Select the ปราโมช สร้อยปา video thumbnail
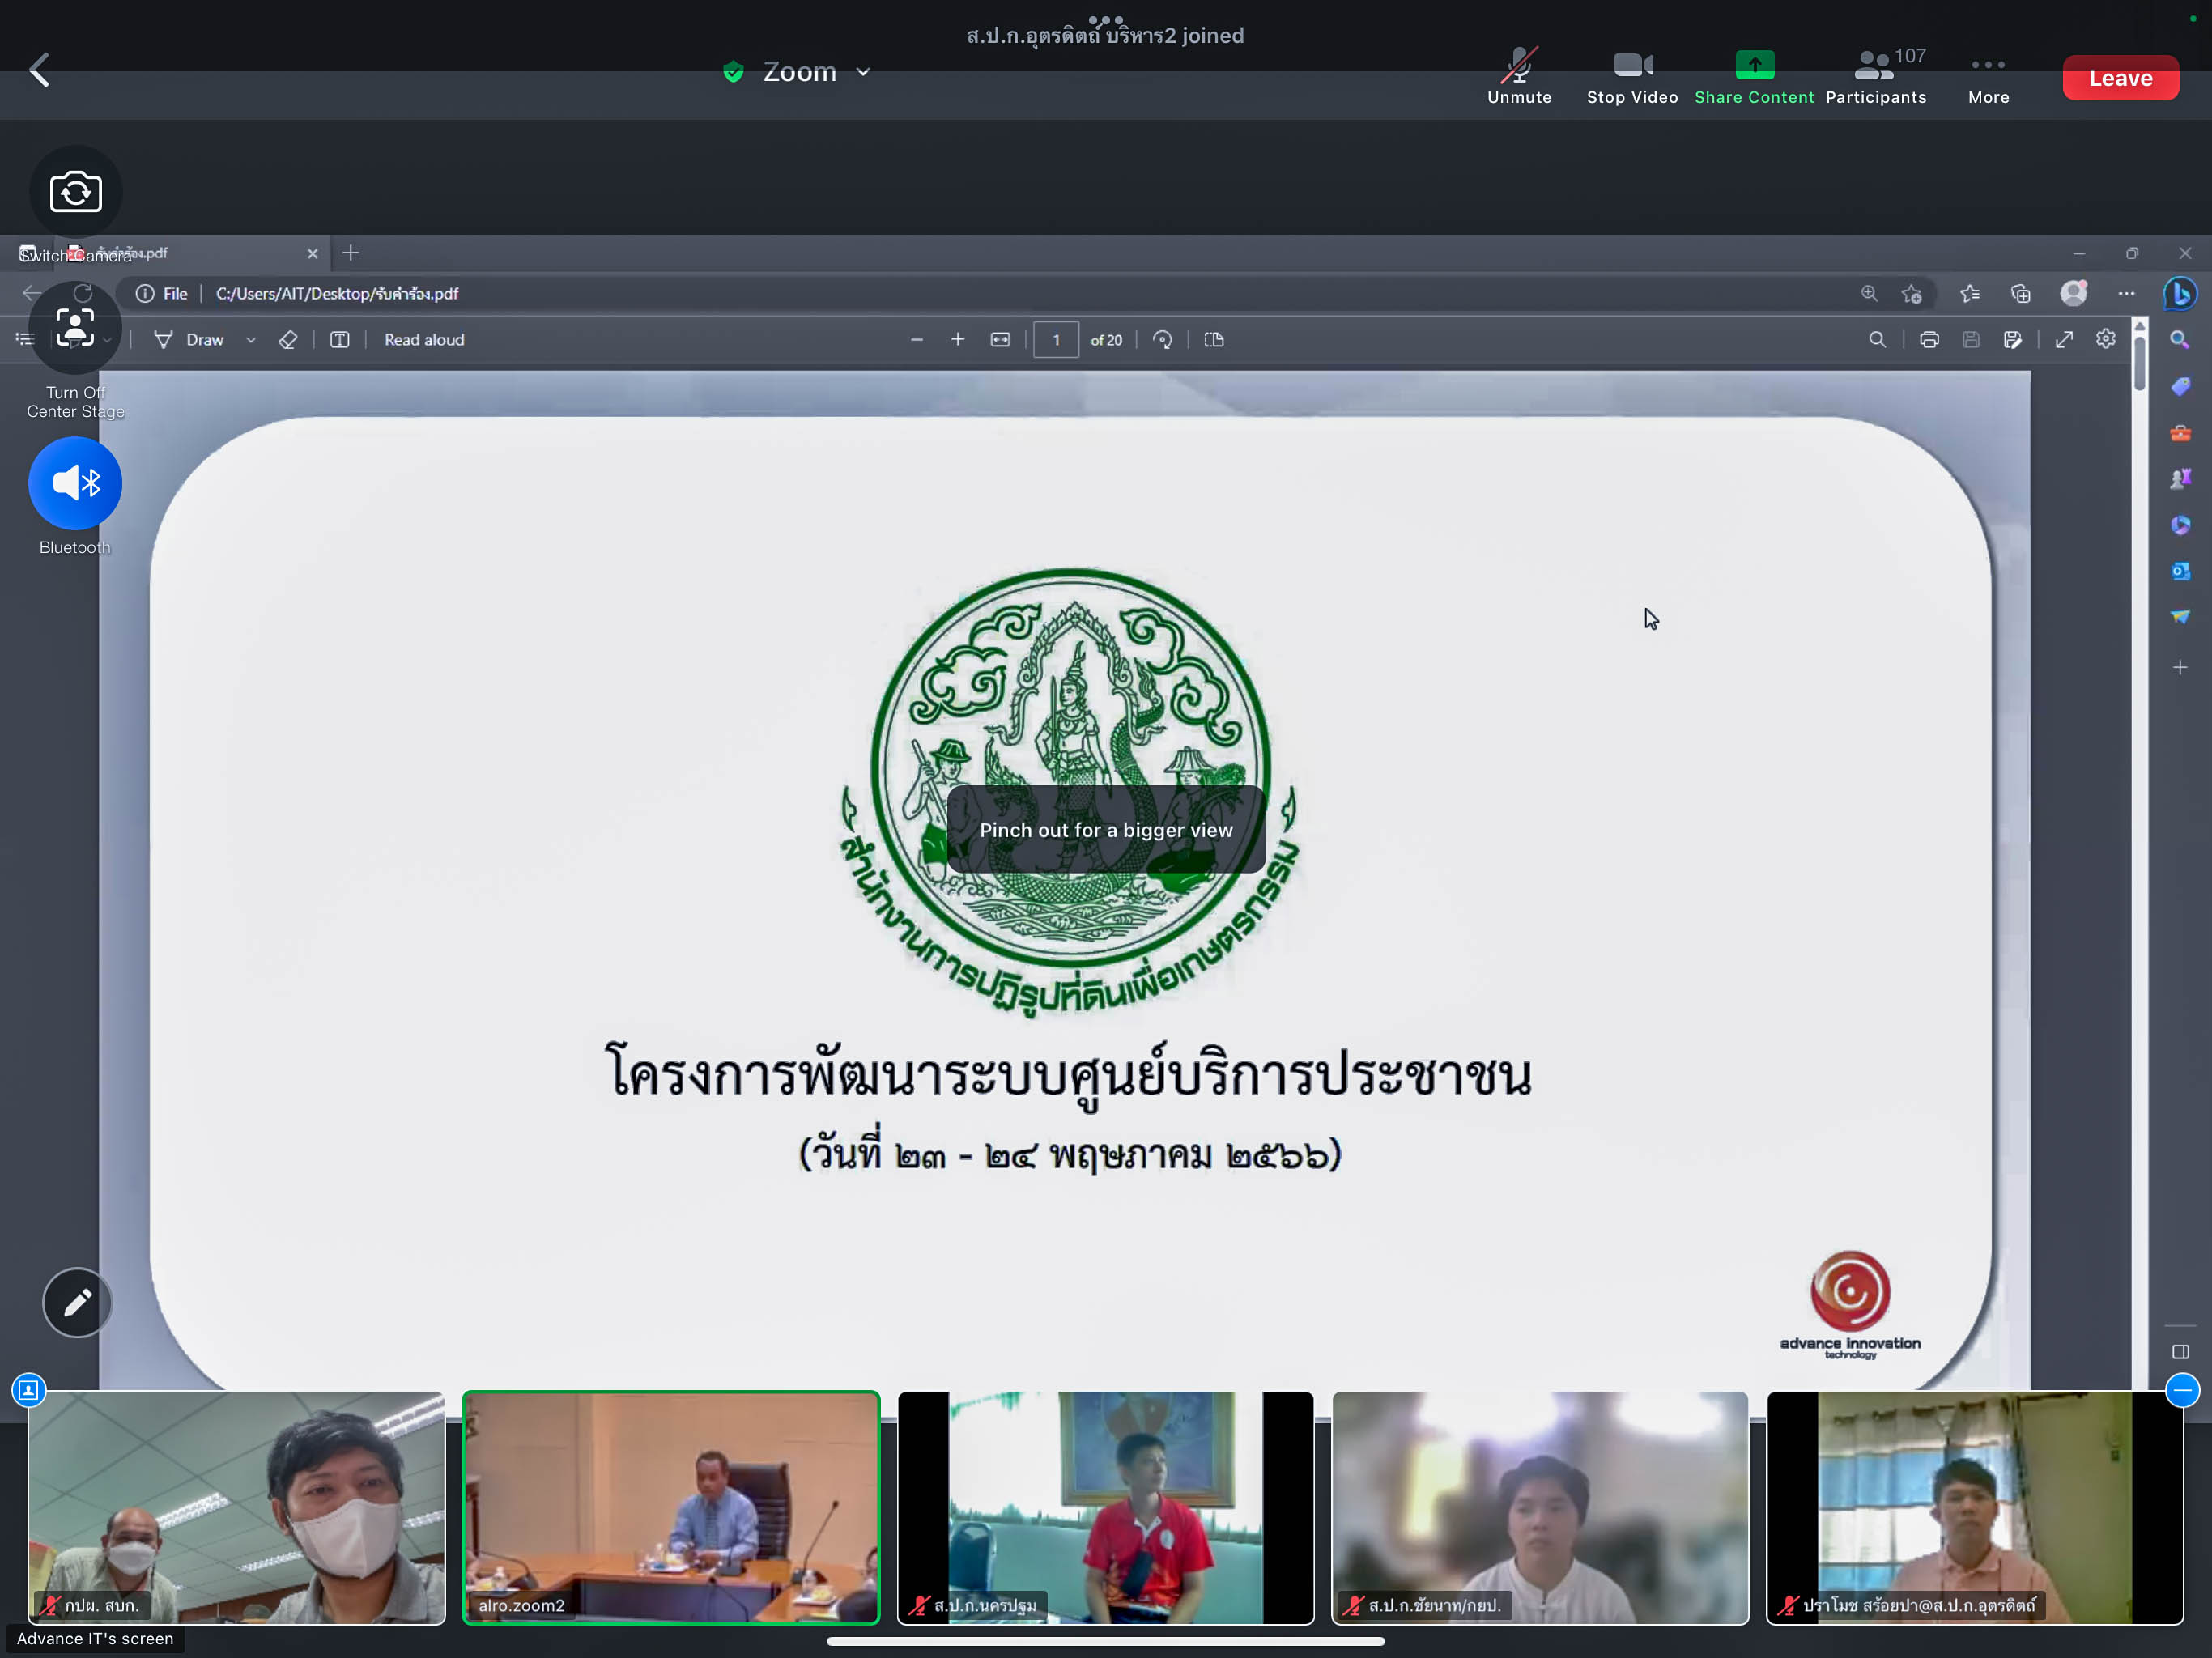 click(x=1975, y=1507)
